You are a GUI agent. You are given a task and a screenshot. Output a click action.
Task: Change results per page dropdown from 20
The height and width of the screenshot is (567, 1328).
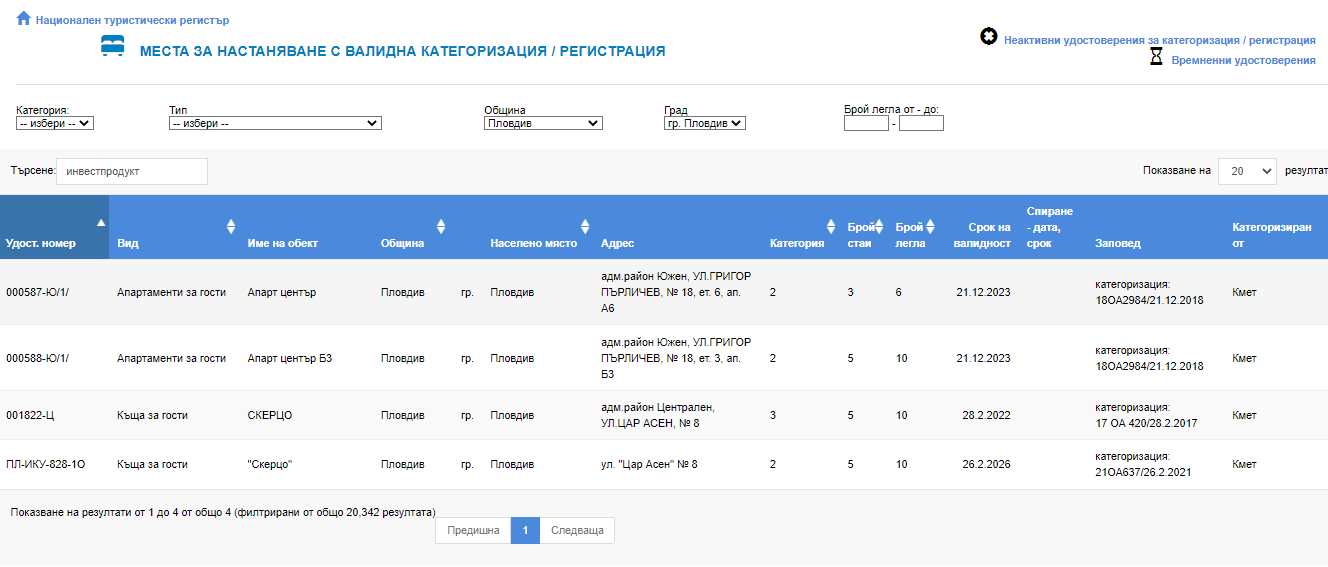tap(1247, 171)
